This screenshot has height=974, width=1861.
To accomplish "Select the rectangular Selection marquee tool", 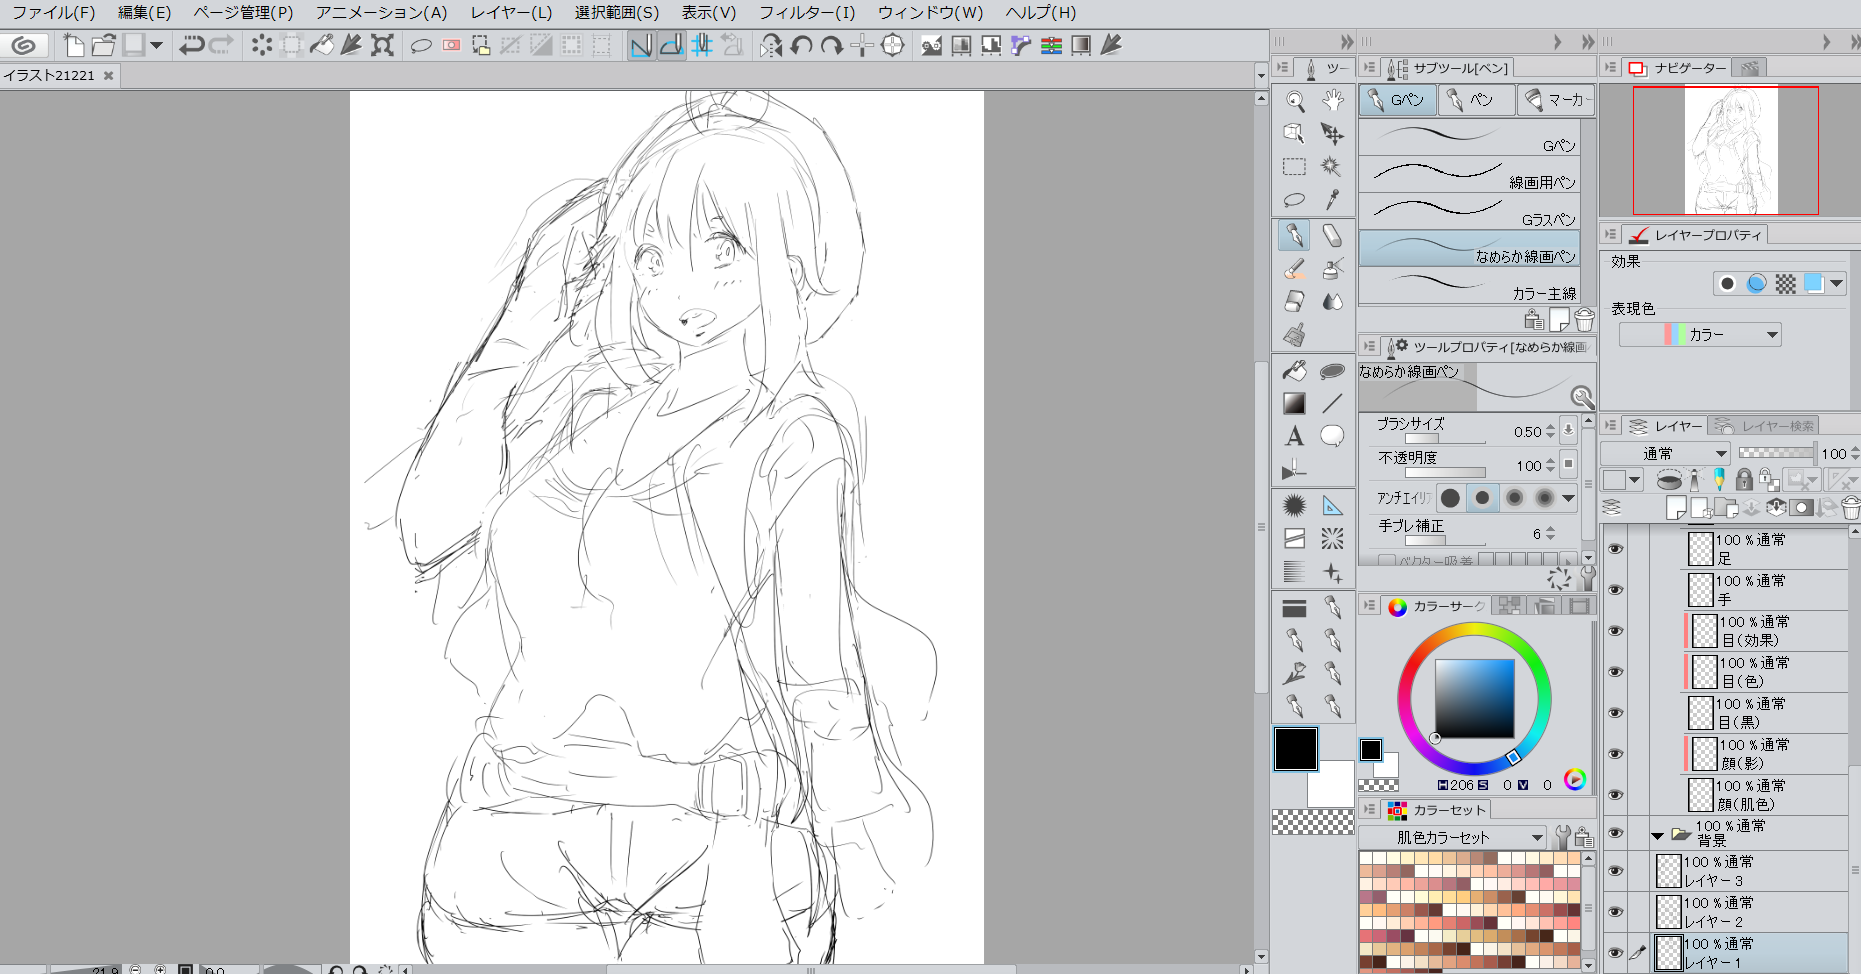I will 1295,167.
